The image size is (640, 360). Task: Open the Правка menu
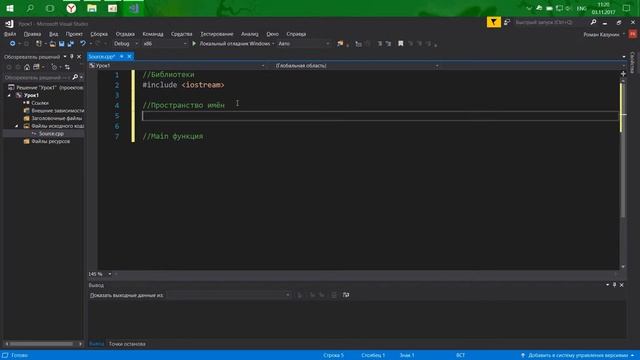coord(32,34)
